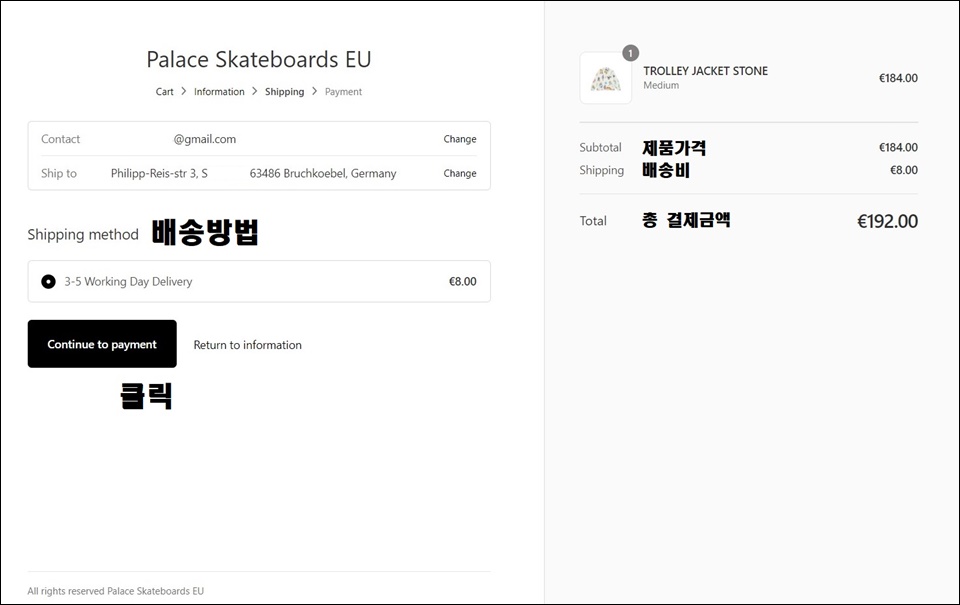Click the chevron after Cart breadcrumb
This screenshot has height=605, width=960.
pos(184,91)
